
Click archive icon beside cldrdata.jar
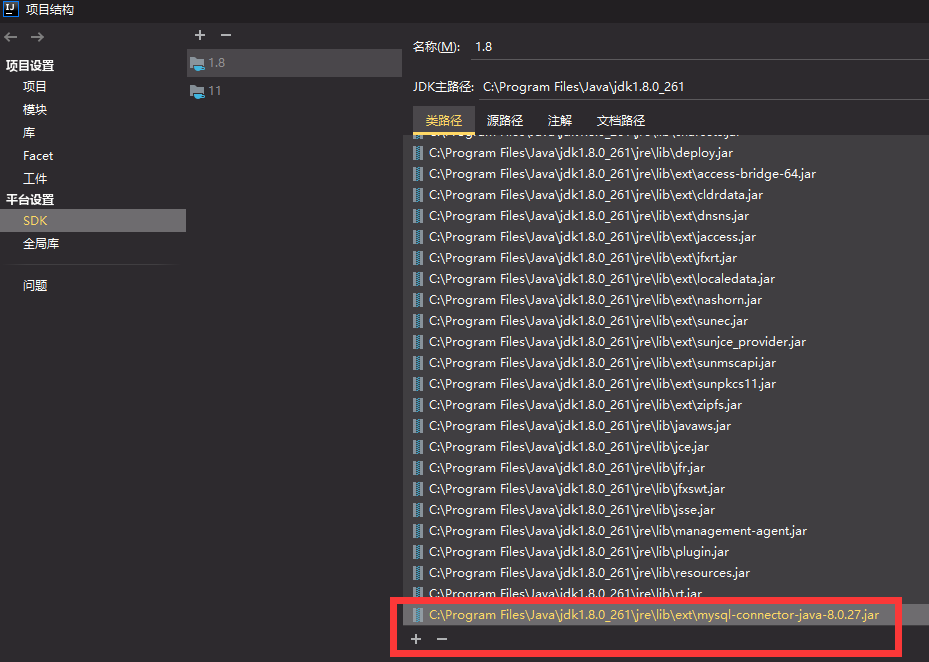coord(418,195)
